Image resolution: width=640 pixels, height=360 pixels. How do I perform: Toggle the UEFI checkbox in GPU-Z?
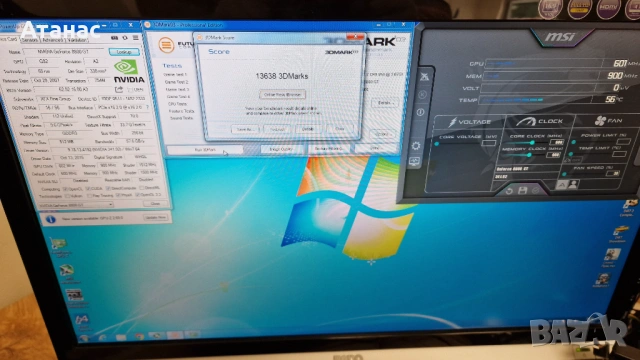(130, 89)
